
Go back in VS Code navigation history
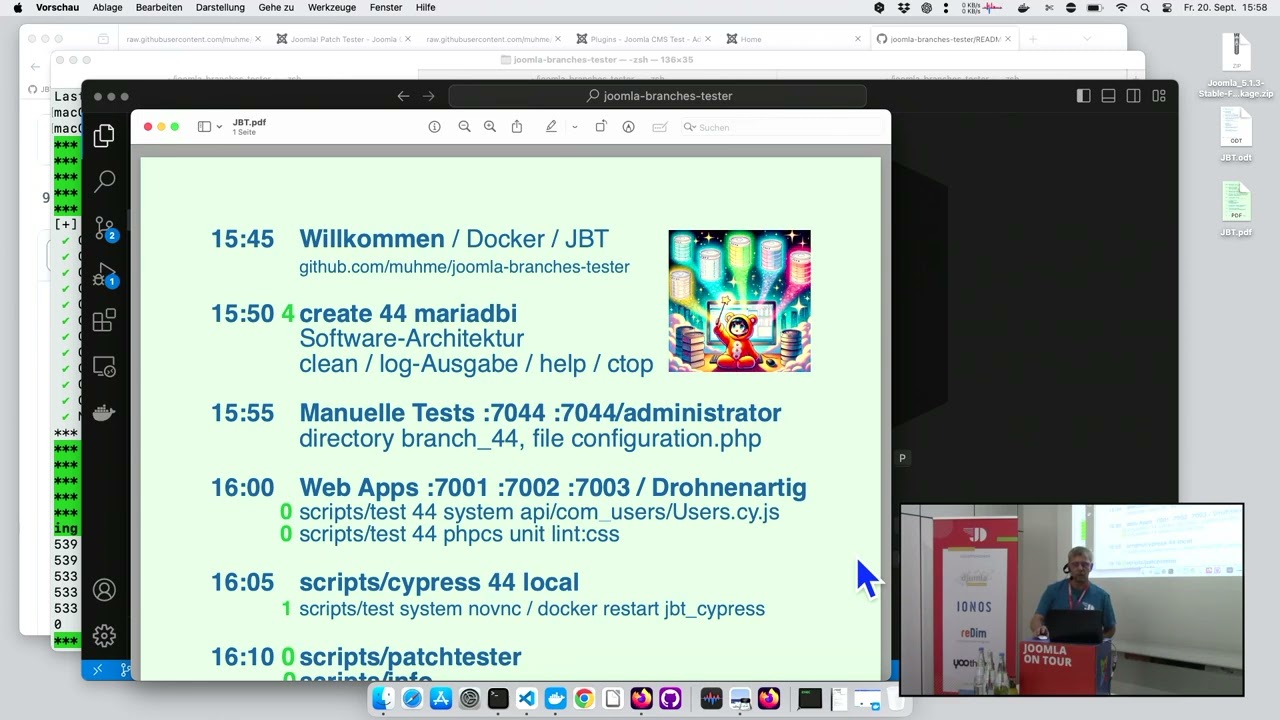pyautogui.click(x=403, y=96)
